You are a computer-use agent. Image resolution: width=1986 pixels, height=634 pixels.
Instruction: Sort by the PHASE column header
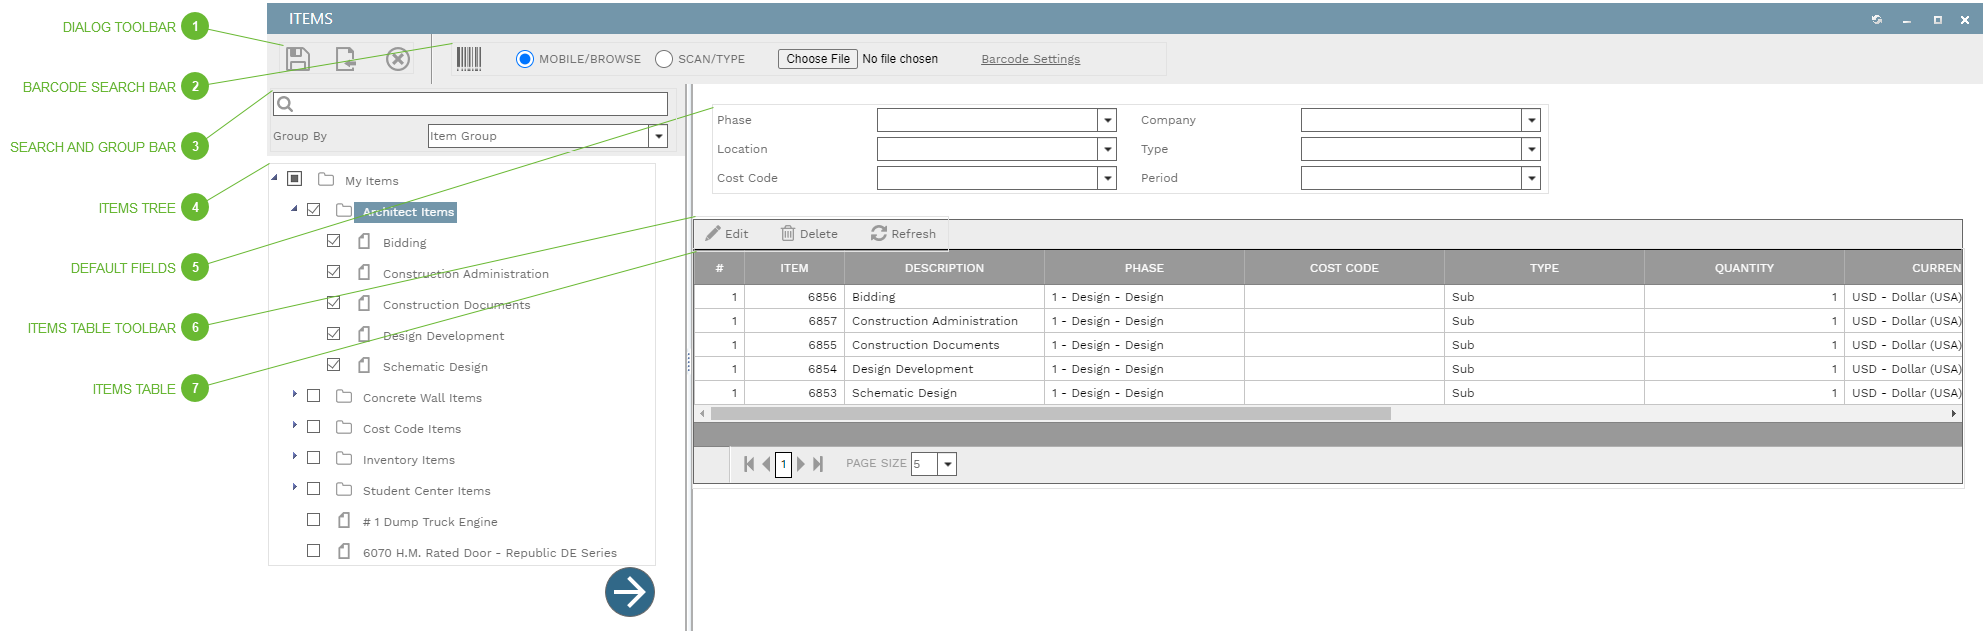[x=1144, y=268]
